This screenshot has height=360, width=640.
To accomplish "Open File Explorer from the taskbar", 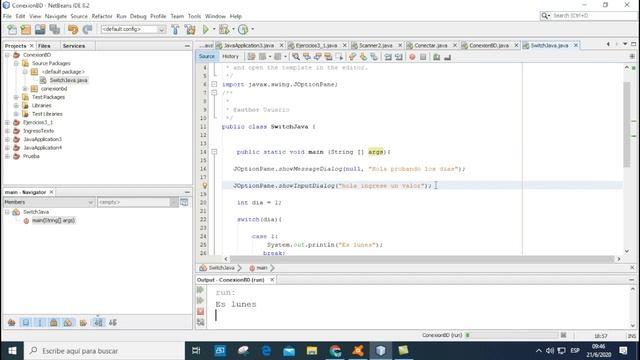I will (312, 351).
